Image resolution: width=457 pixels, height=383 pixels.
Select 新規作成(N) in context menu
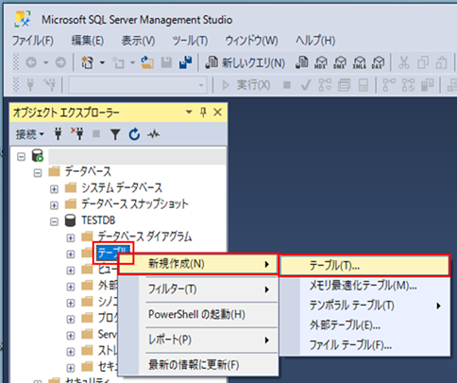(198, 264)
